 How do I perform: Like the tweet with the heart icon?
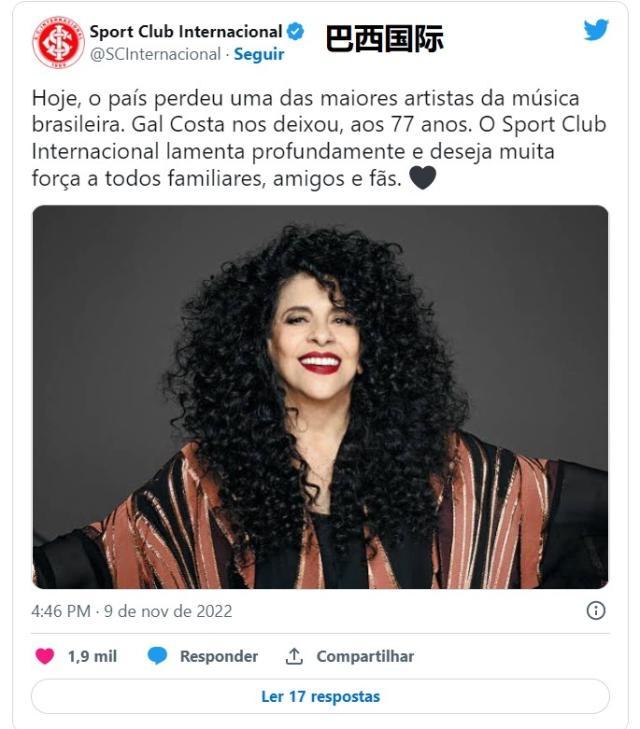click(x=45, y=656)
